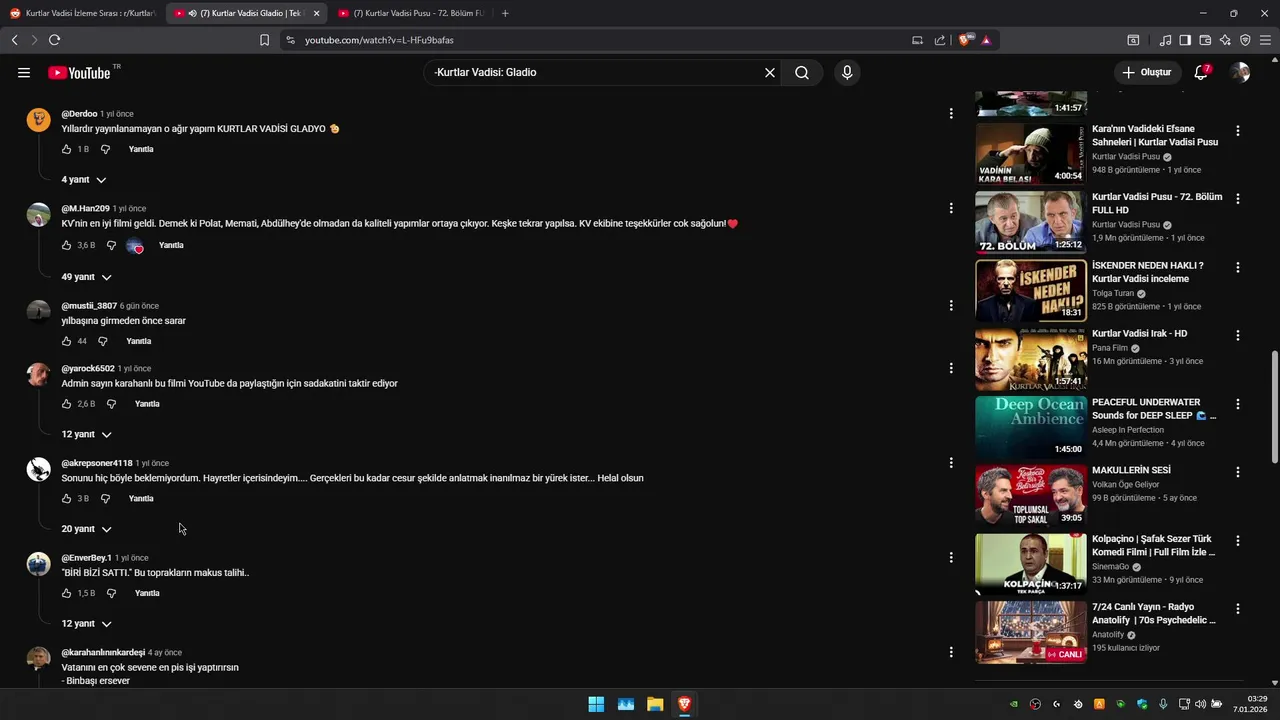Open account avatar menu
This screenshot has width=1280, height=720.
click(x=1240, y=72)
